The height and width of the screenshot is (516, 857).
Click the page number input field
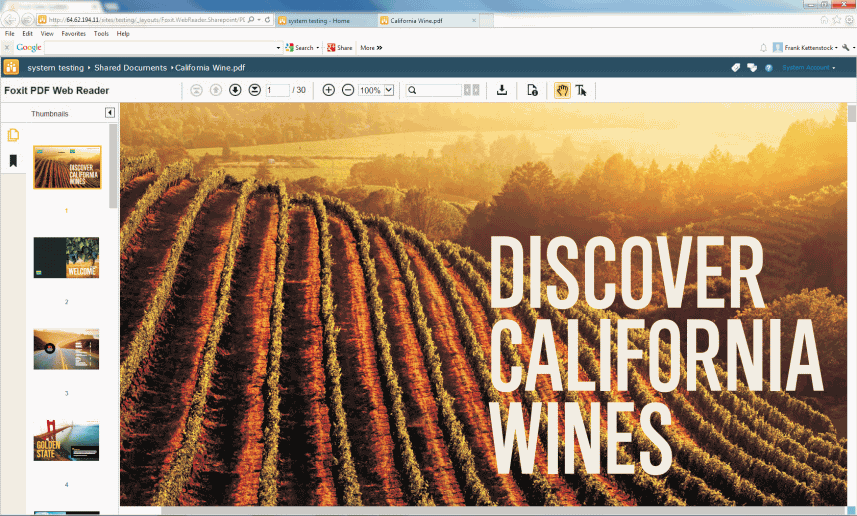[278, 90]
